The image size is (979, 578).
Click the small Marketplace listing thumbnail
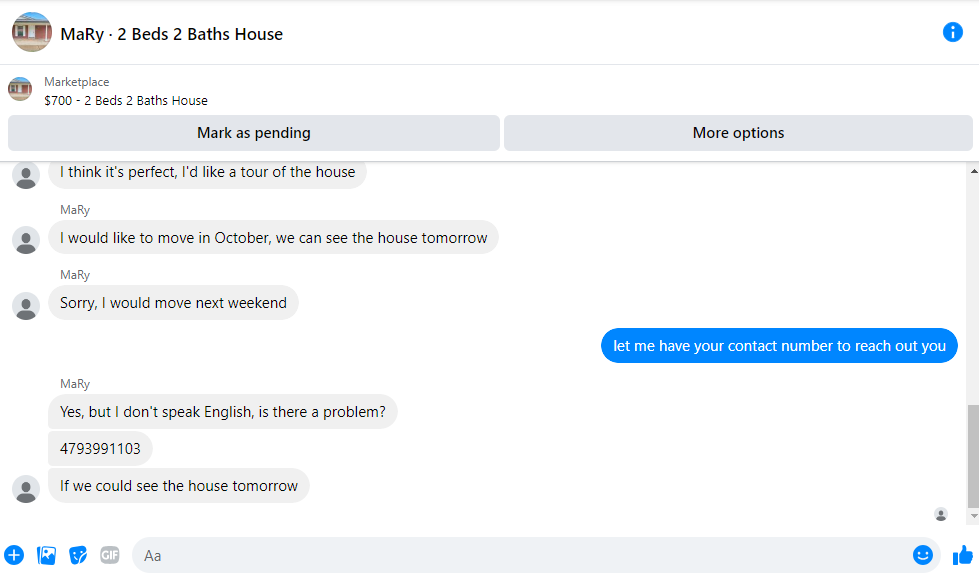[x=20, y=90]
